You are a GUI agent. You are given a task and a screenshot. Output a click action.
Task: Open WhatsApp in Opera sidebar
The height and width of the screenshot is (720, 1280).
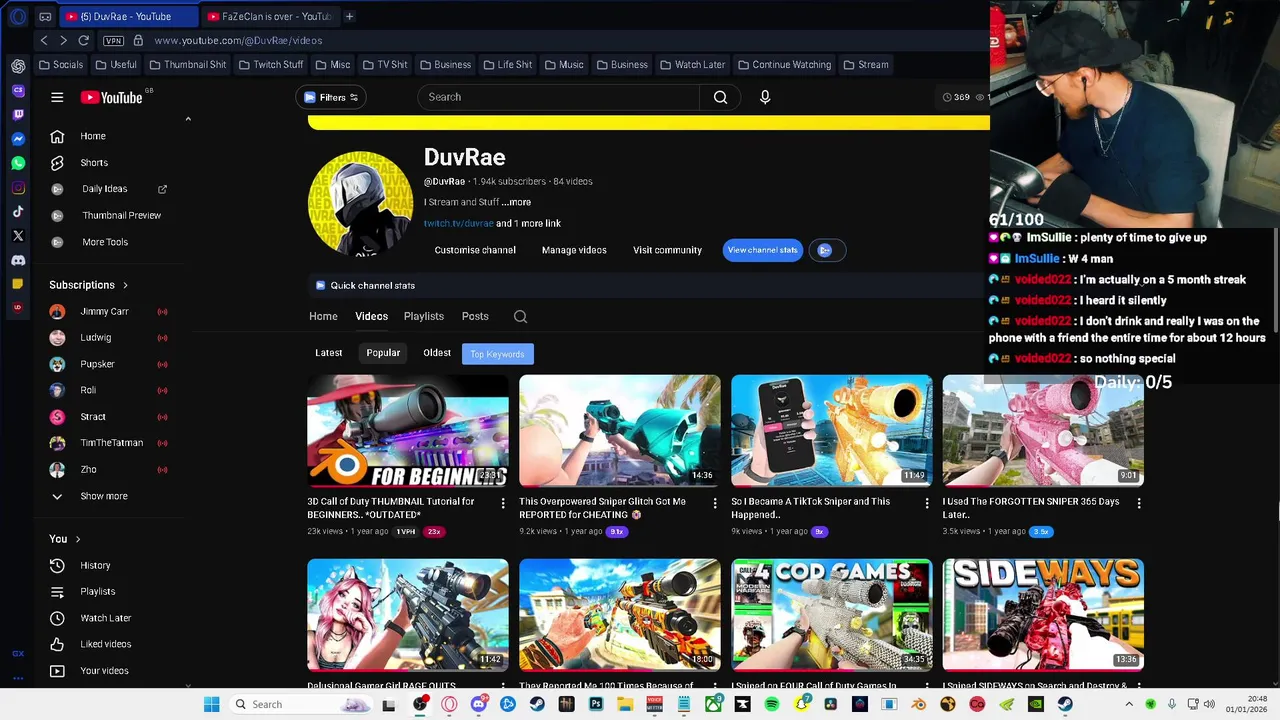[18, 163]
